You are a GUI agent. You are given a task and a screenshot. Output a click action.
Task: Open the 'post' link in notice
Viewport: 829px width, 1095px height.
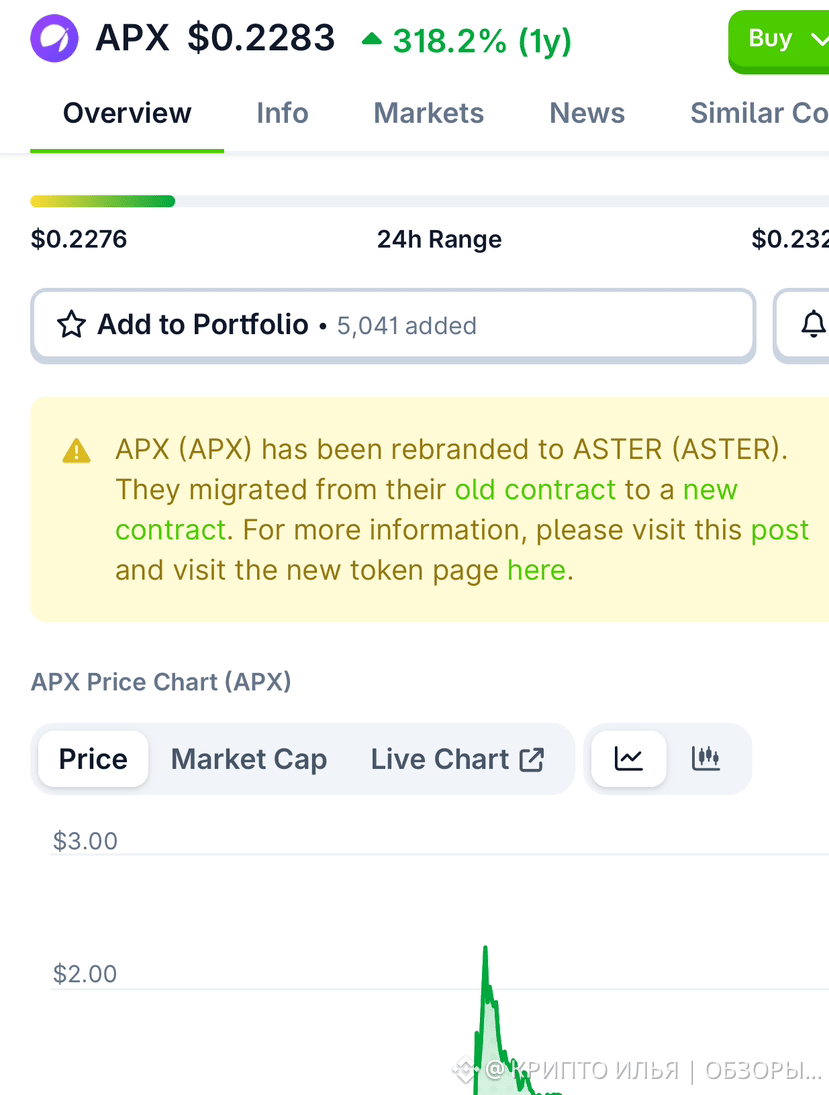[779, 531]
